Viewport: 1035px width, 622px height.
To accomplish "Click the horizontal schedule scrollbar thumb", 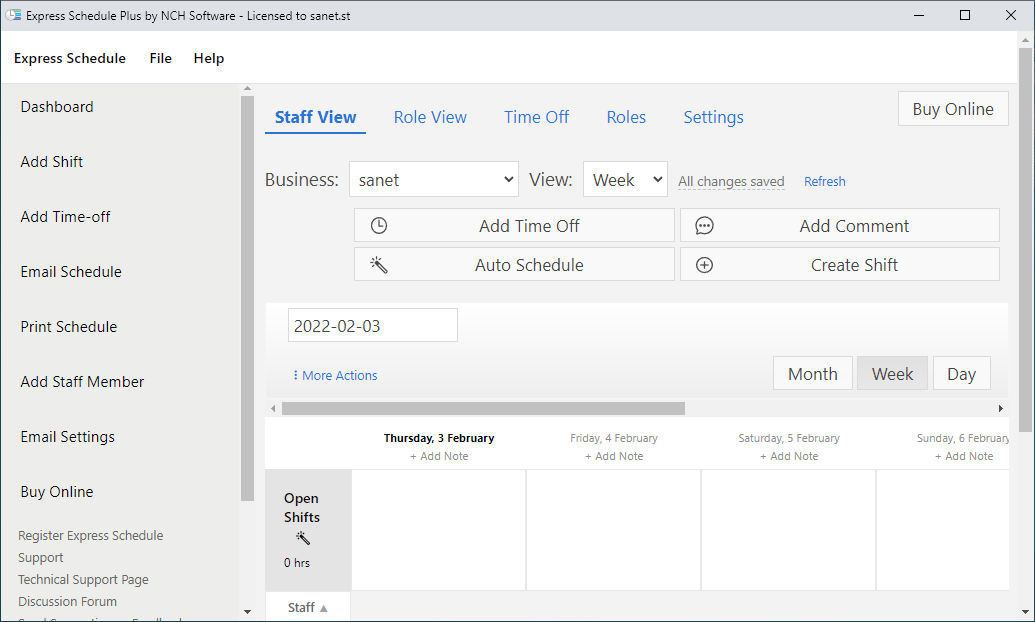I will coord(483,409).
